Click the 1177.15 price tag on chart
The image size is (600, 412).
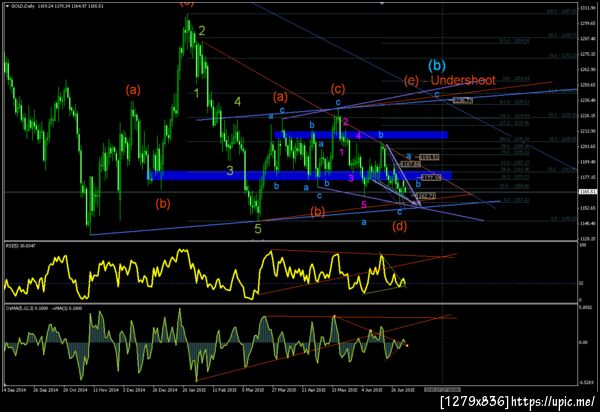coord(431,178)
